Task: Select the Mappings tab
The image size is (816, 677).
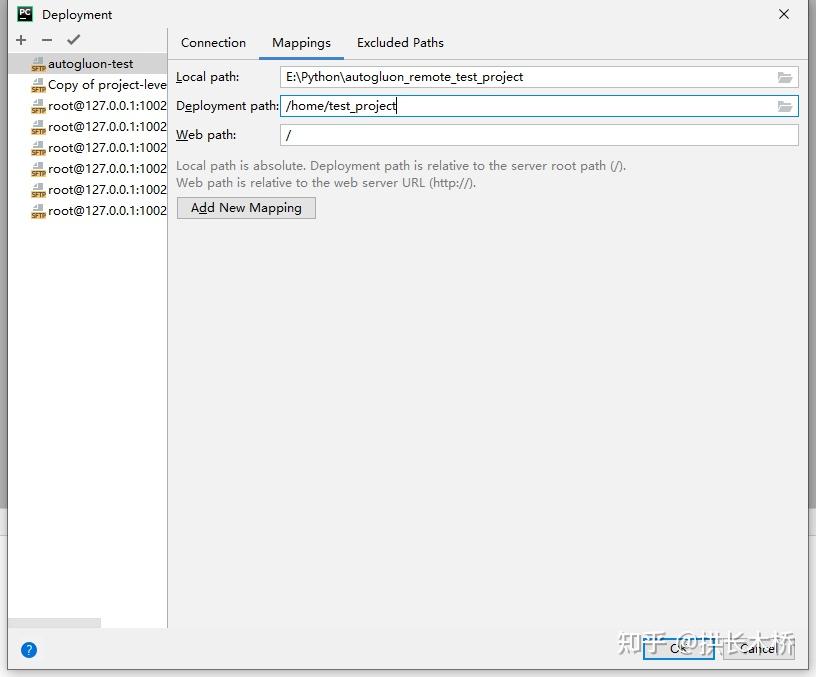Action: (x=301, y=43)
